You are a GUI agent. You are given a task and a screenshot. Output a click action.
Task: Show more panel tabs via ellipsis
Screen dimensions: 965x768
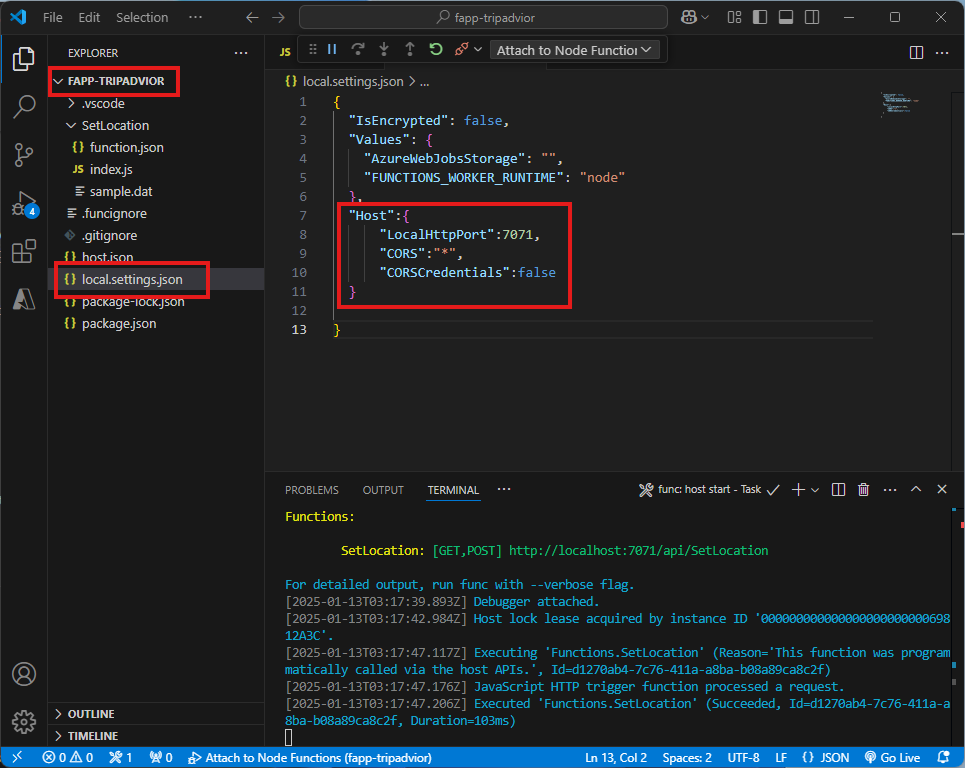(504, 489)
